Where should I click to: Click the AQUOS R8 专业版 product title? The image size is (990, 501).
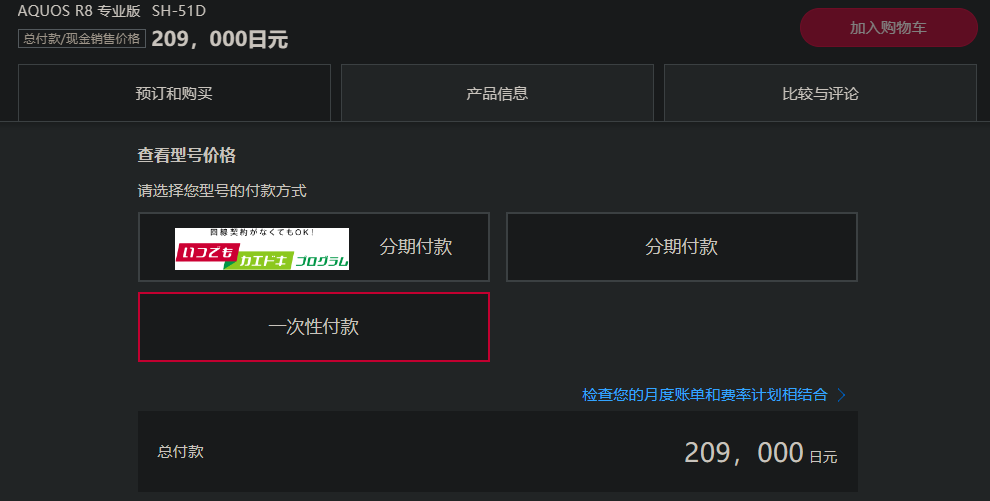[x=79, y=11]
